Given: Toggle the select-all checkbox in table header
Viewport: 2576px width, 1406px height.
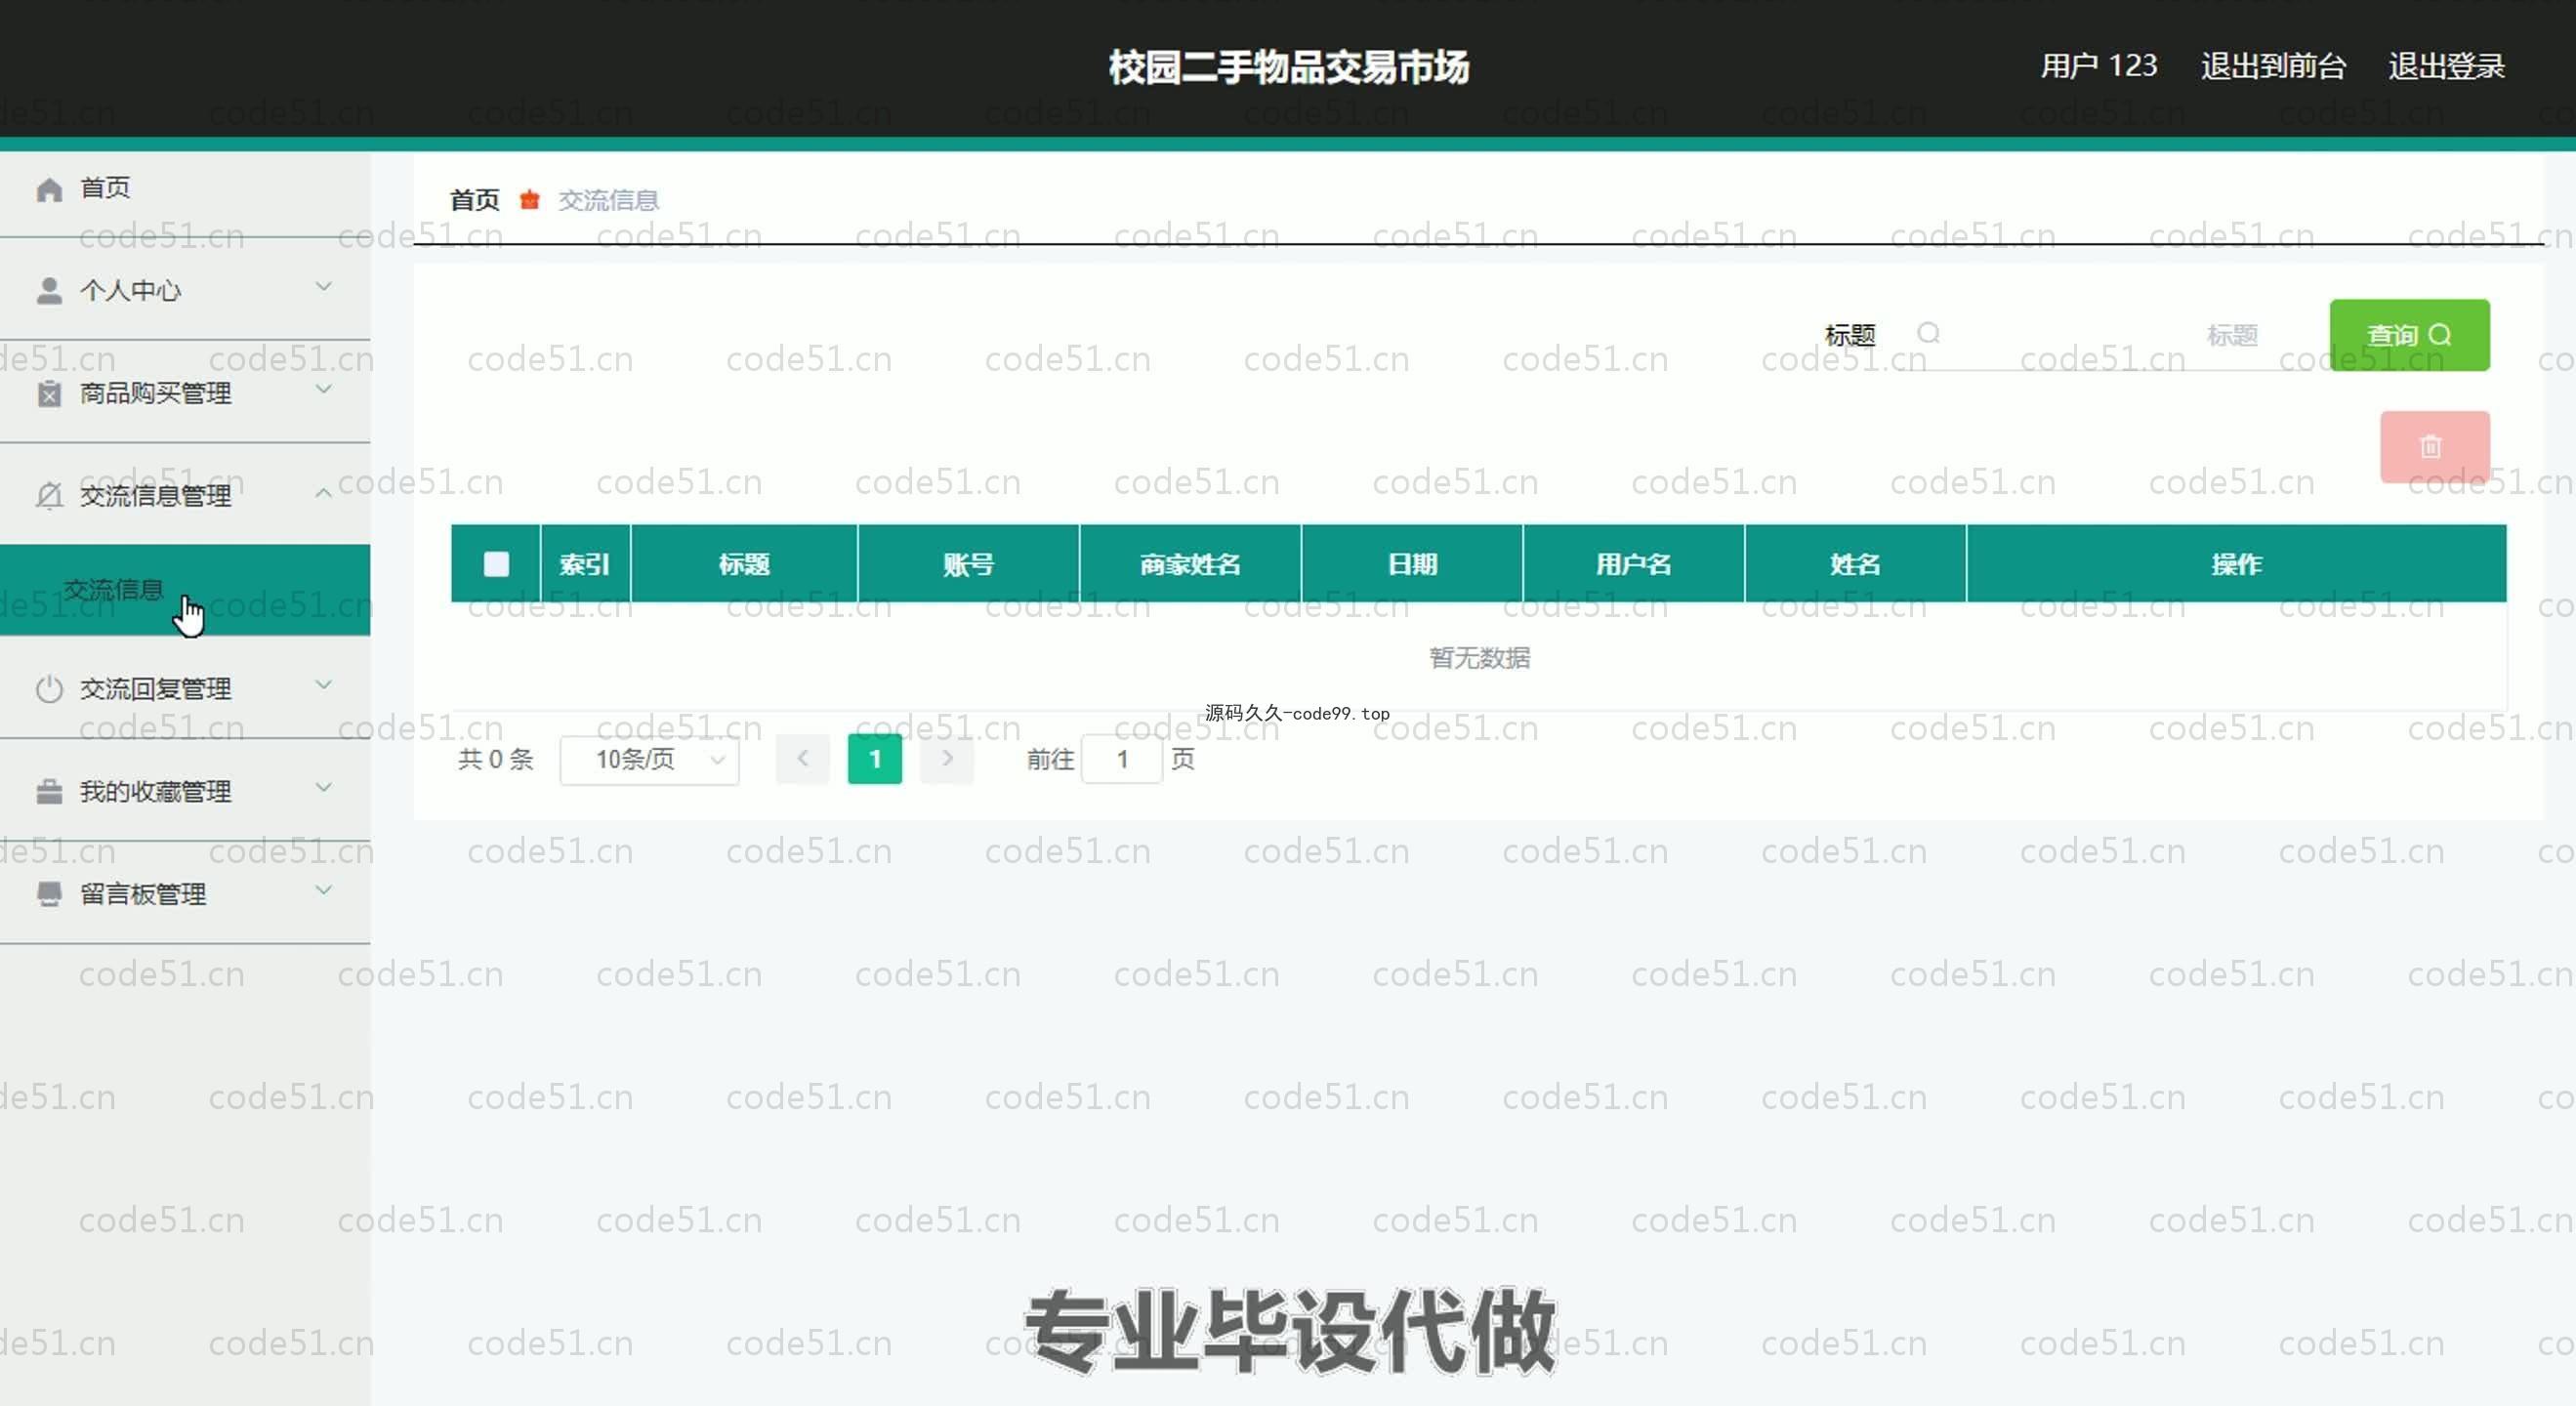Looking at the screenshot, I should [x=496, y=564].
